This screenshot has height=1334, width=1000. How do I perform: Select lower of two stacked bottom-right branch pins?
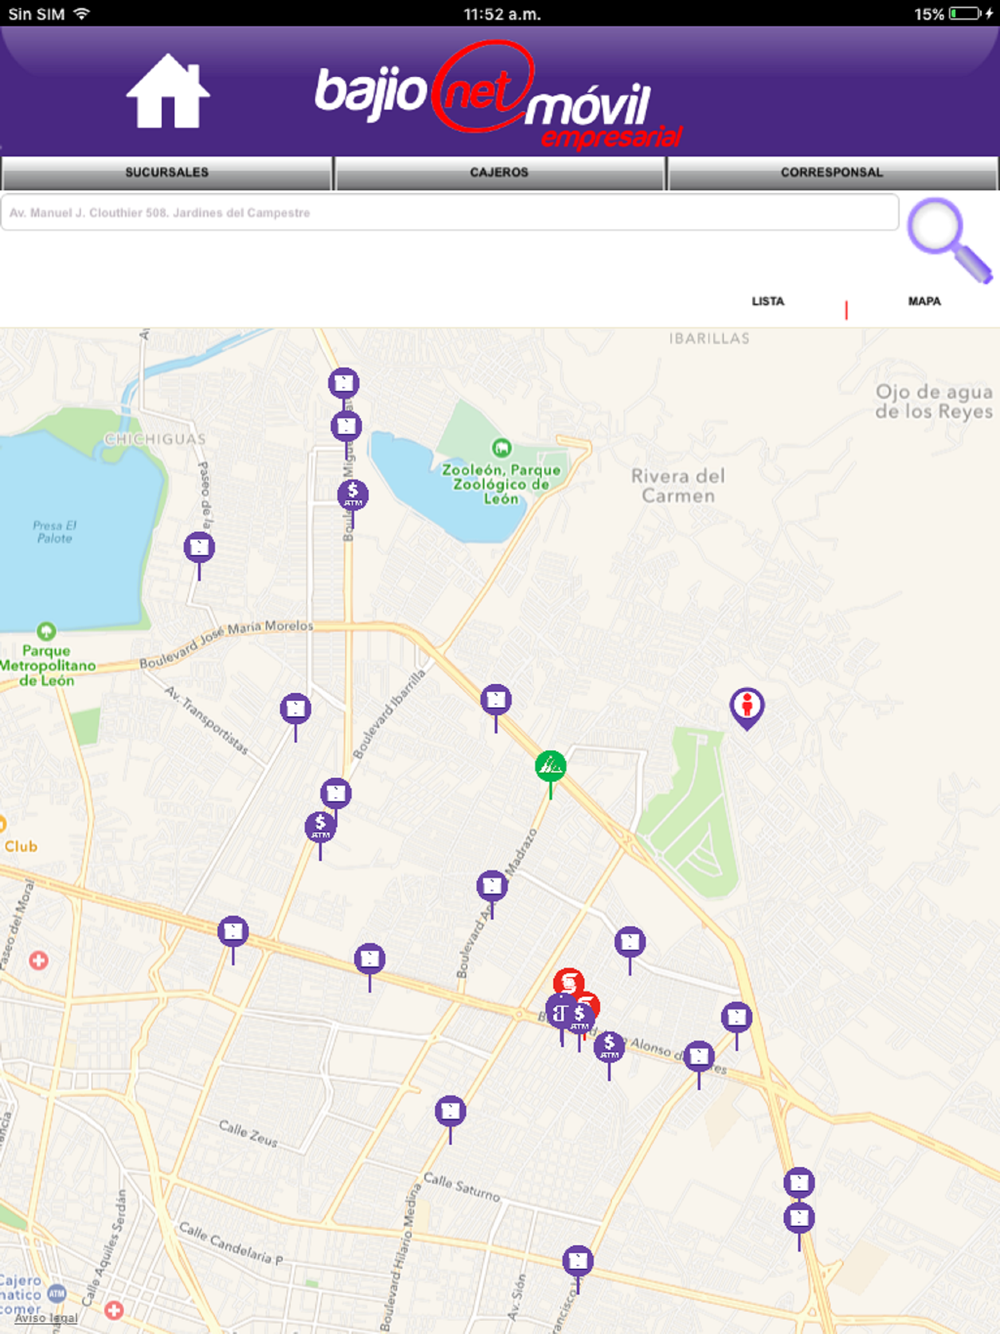798,1219
